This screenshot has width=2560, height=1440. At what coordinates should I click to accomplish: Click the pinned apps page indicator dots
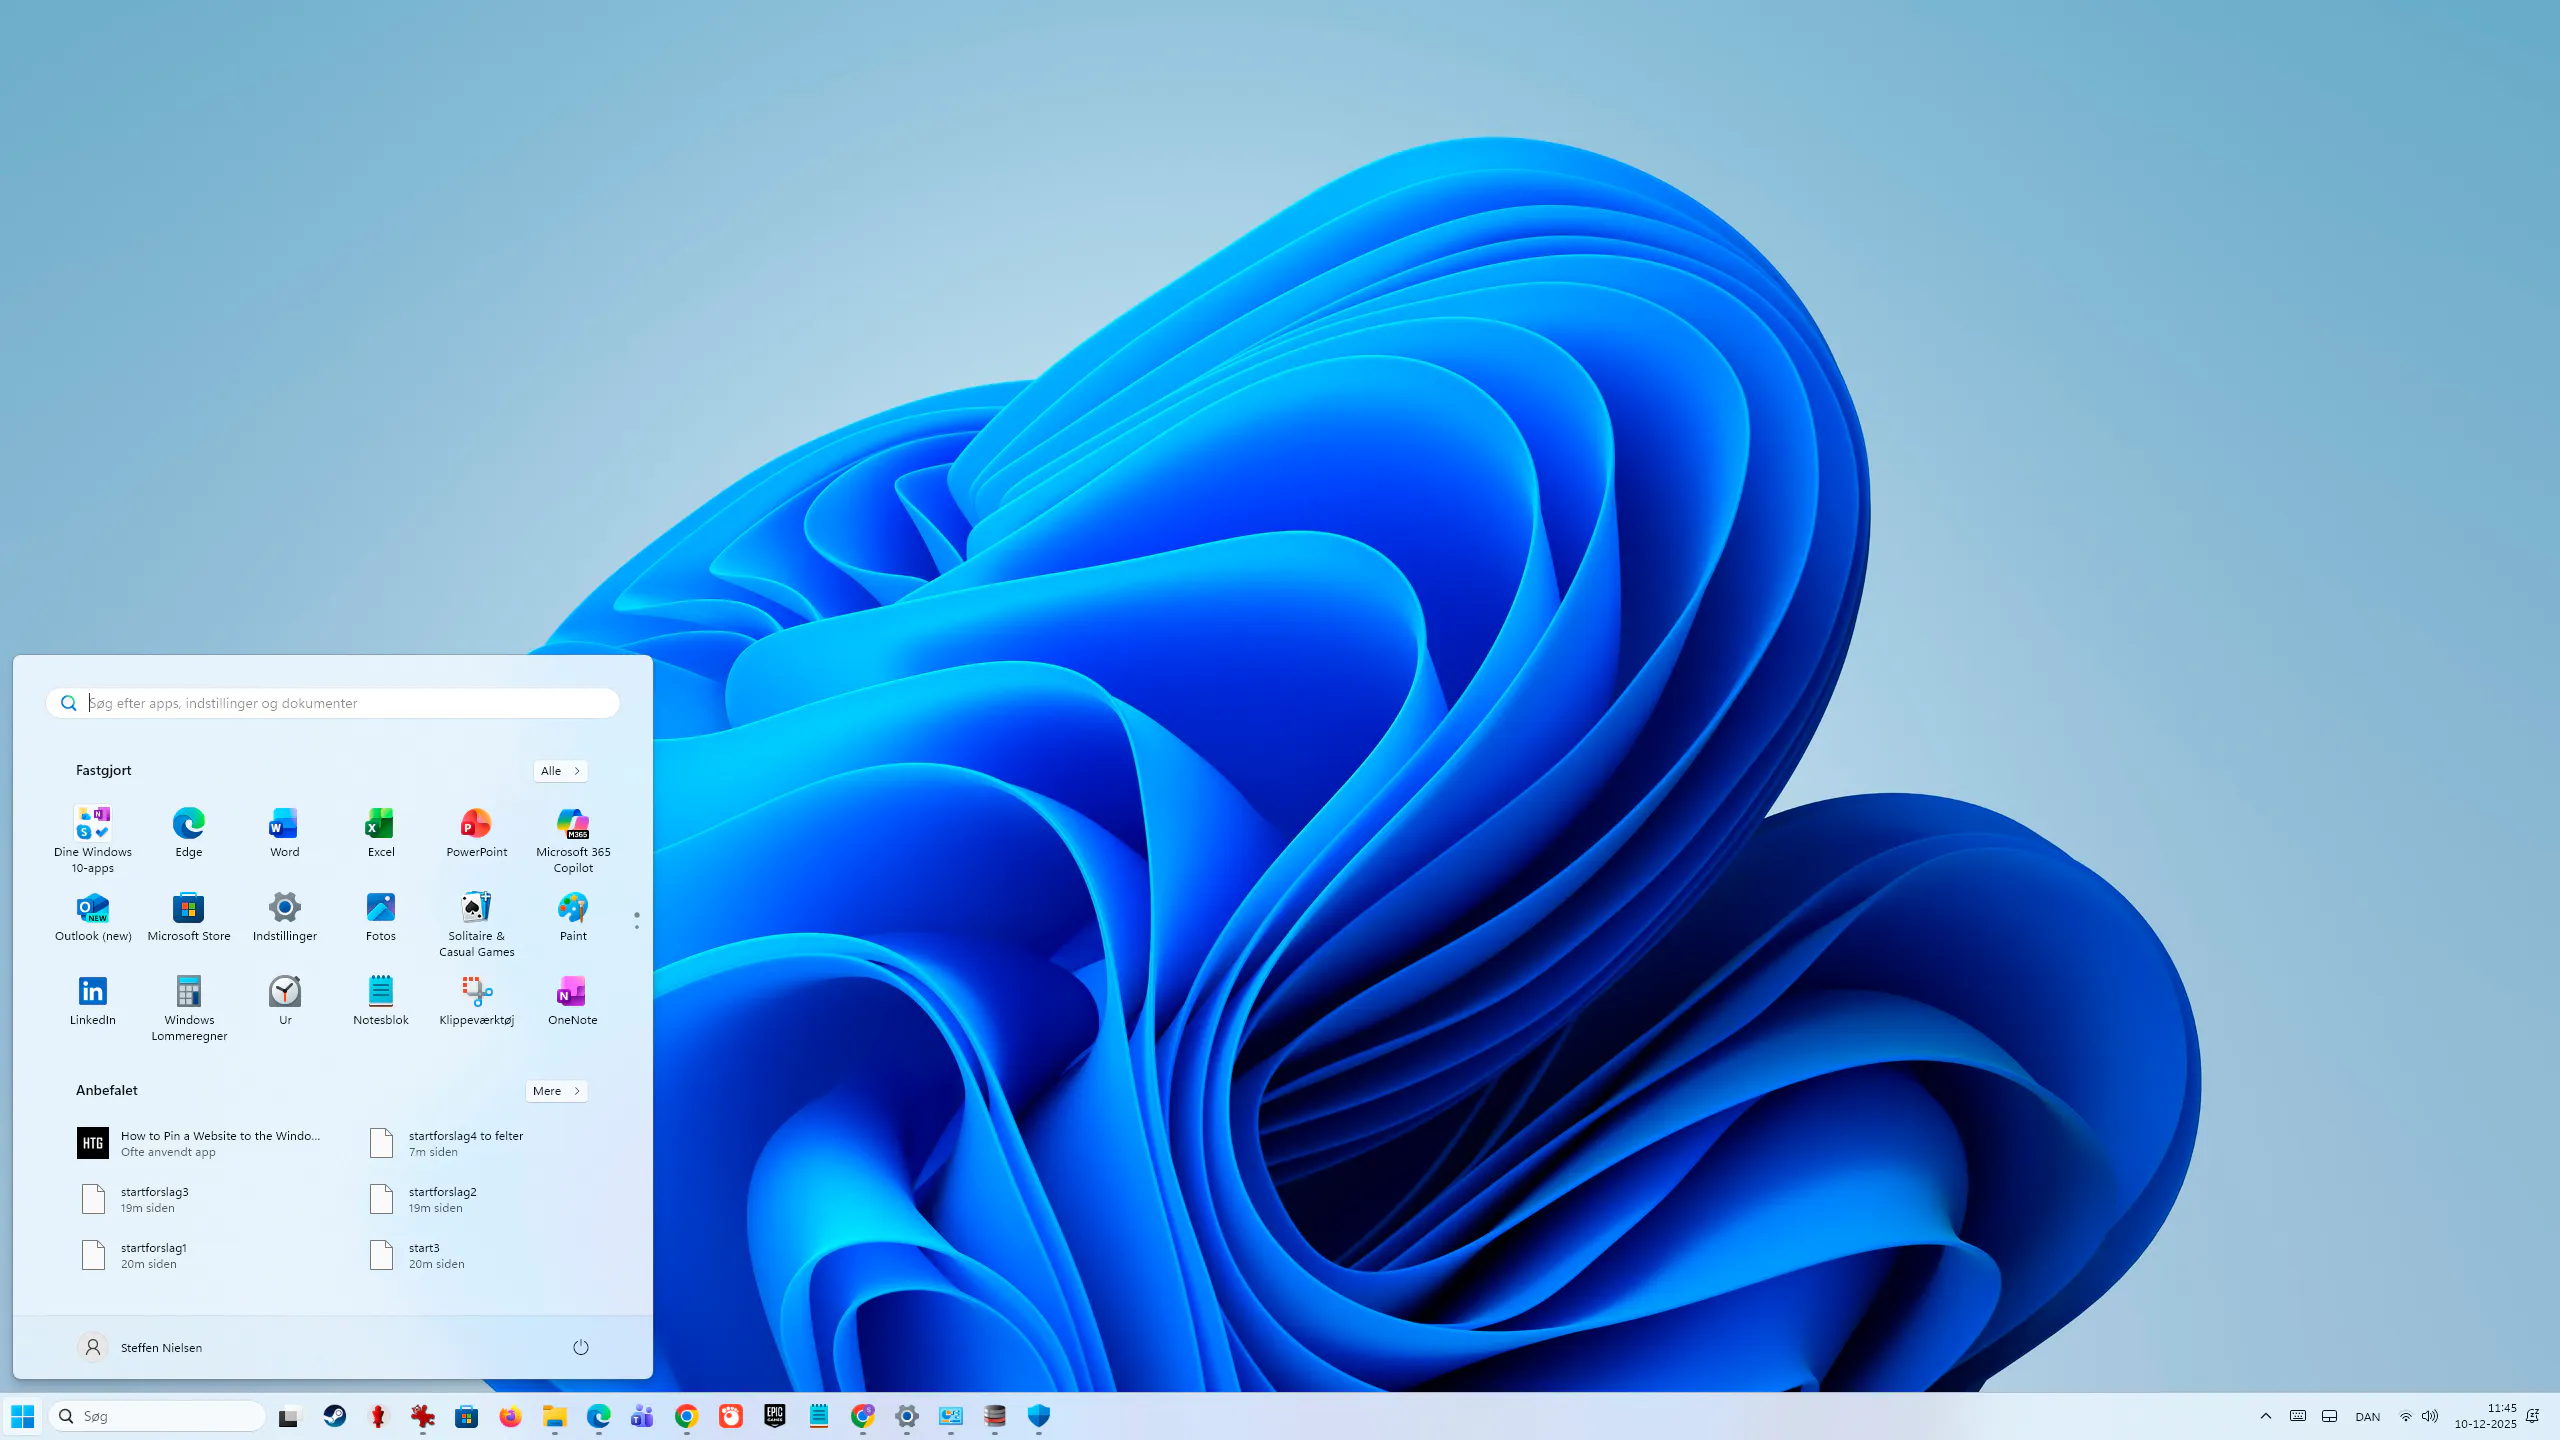coord(636,920)
